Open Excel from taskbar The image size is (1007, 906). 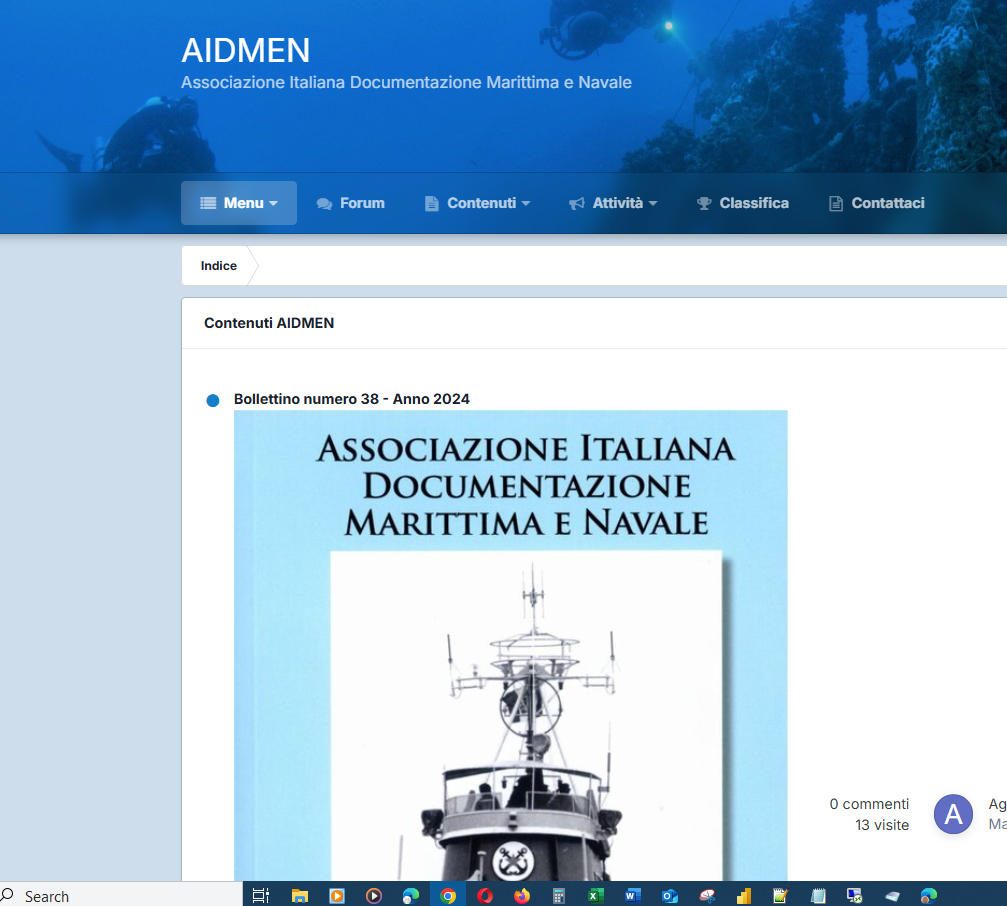596,895
